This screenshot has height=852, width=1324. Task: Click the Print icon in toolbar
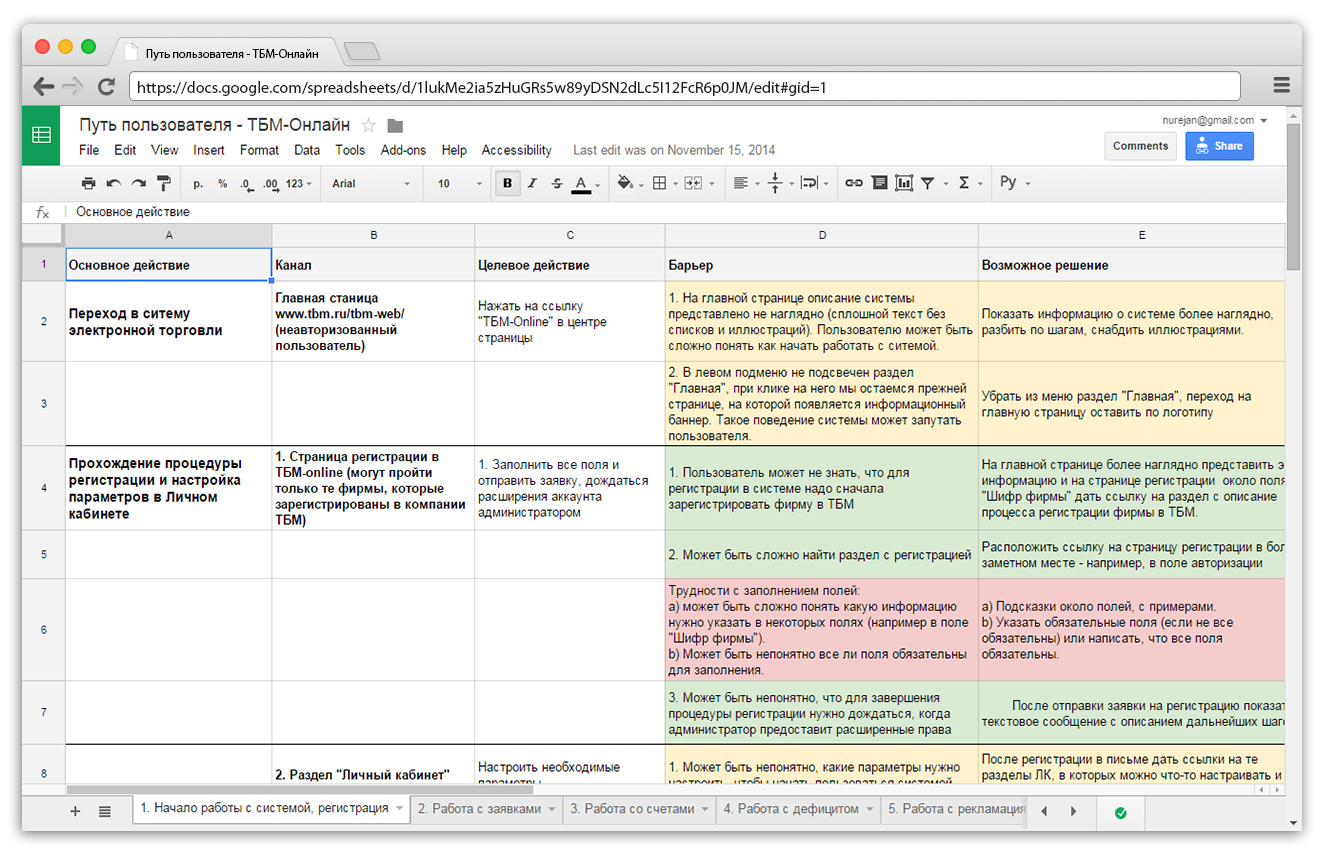pyautogui.click(x=89, y=183)
